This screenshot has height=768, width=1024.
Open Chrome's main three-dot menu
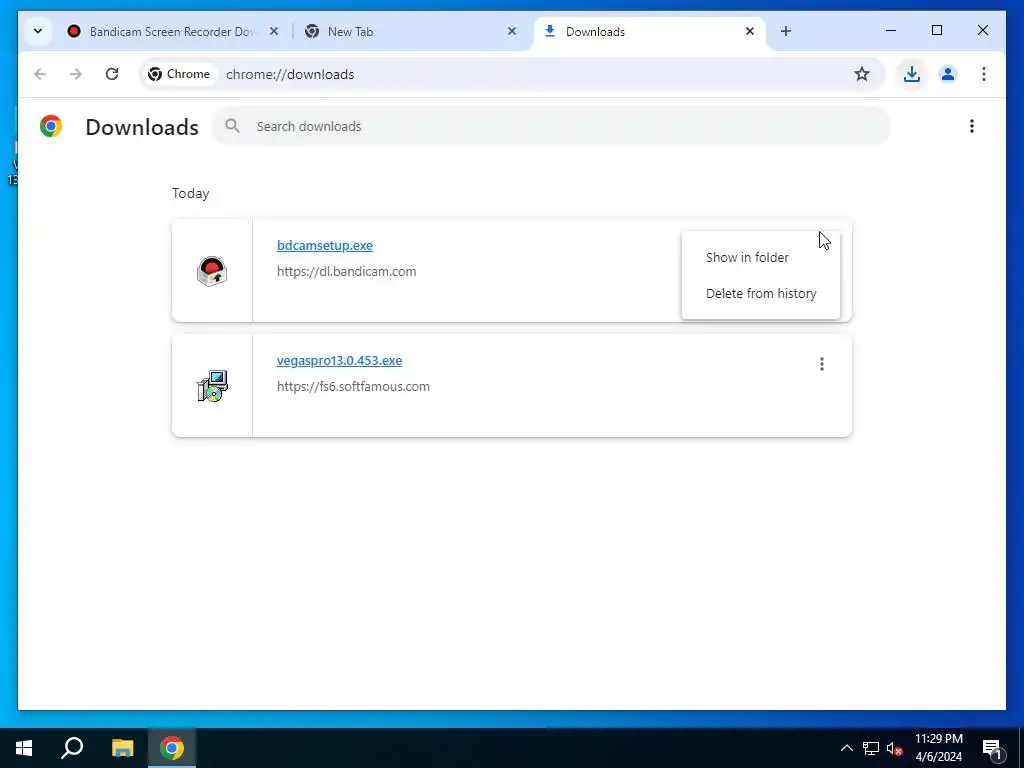[984, 74]
